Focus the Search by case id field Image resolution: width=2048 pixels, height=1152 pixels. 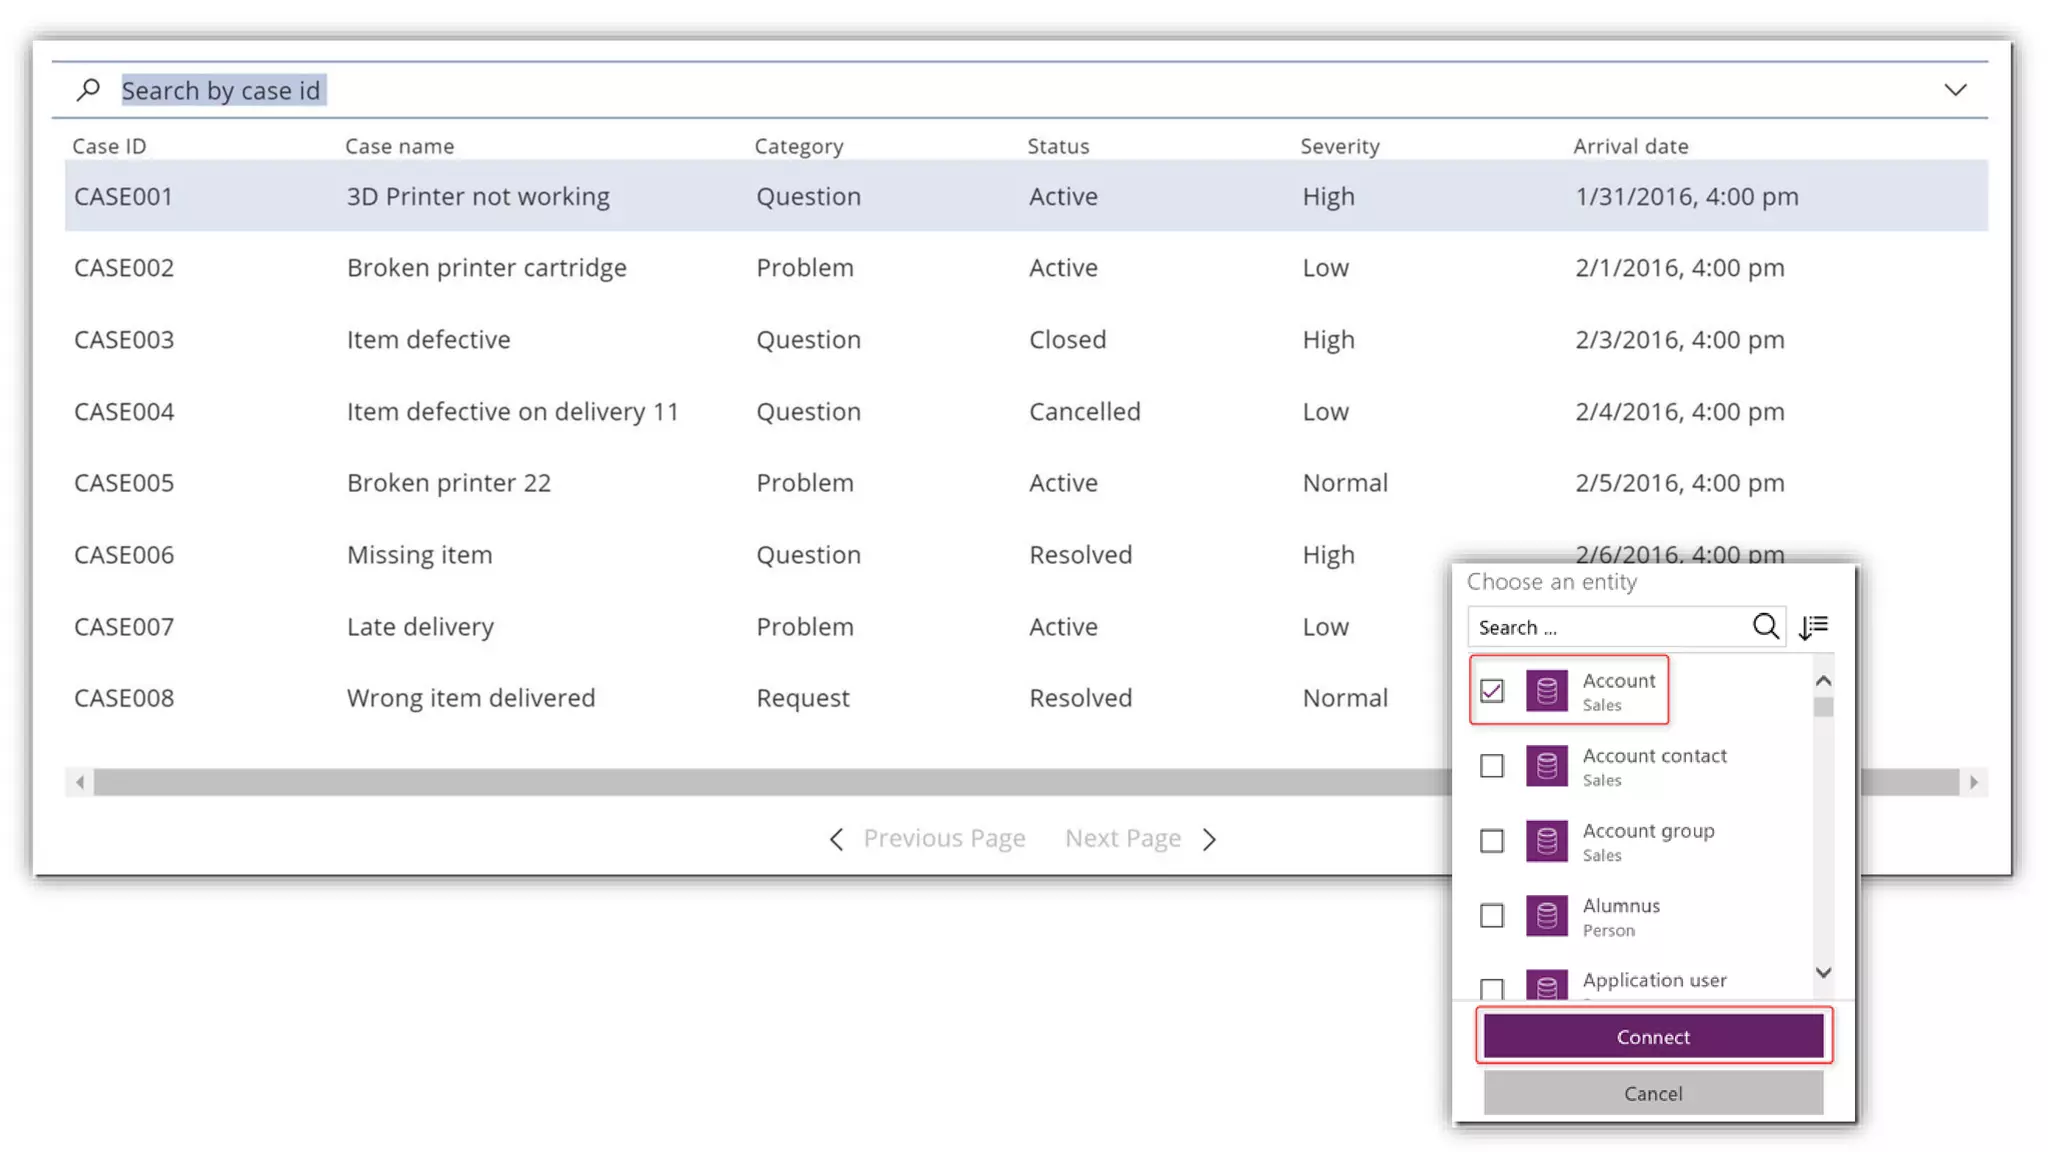click(x=221, y=91)
